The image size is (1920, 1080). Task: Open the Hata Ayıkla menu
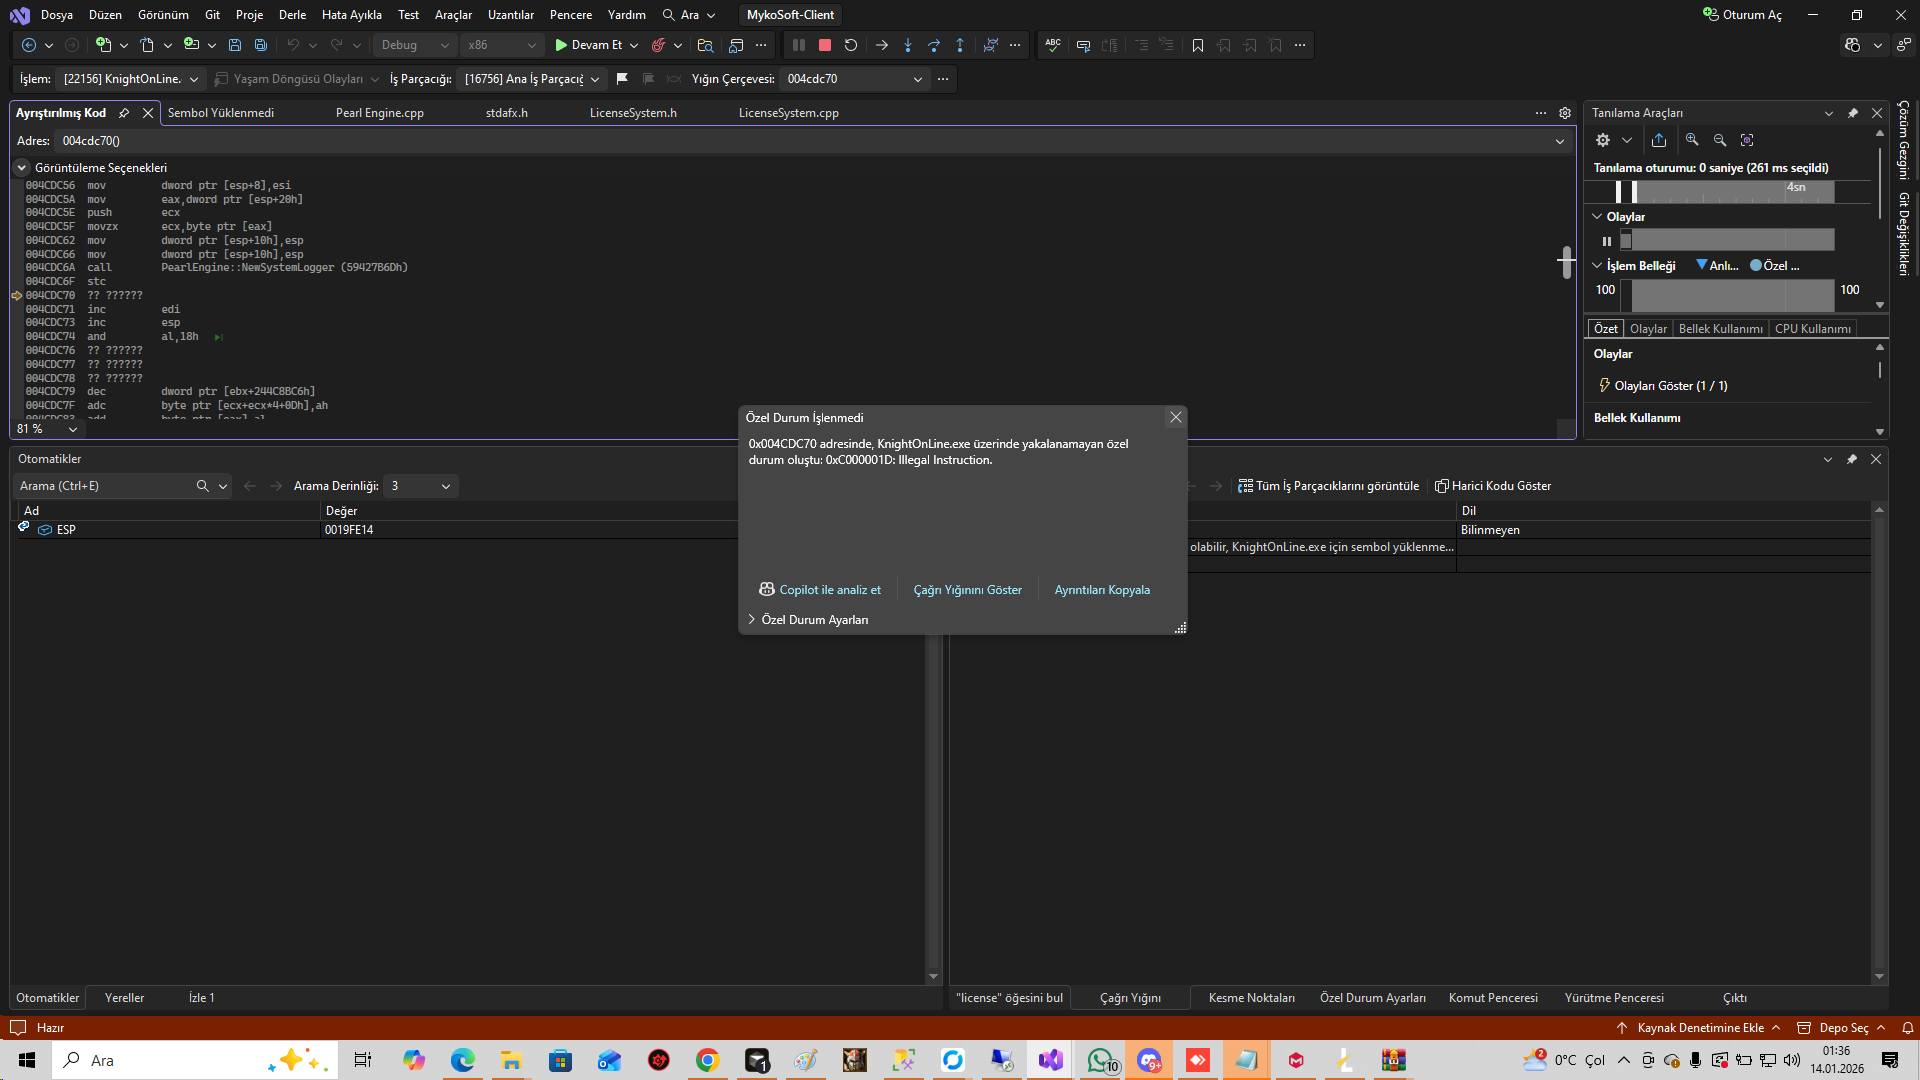pyautogui.click(x=352, y=15)
